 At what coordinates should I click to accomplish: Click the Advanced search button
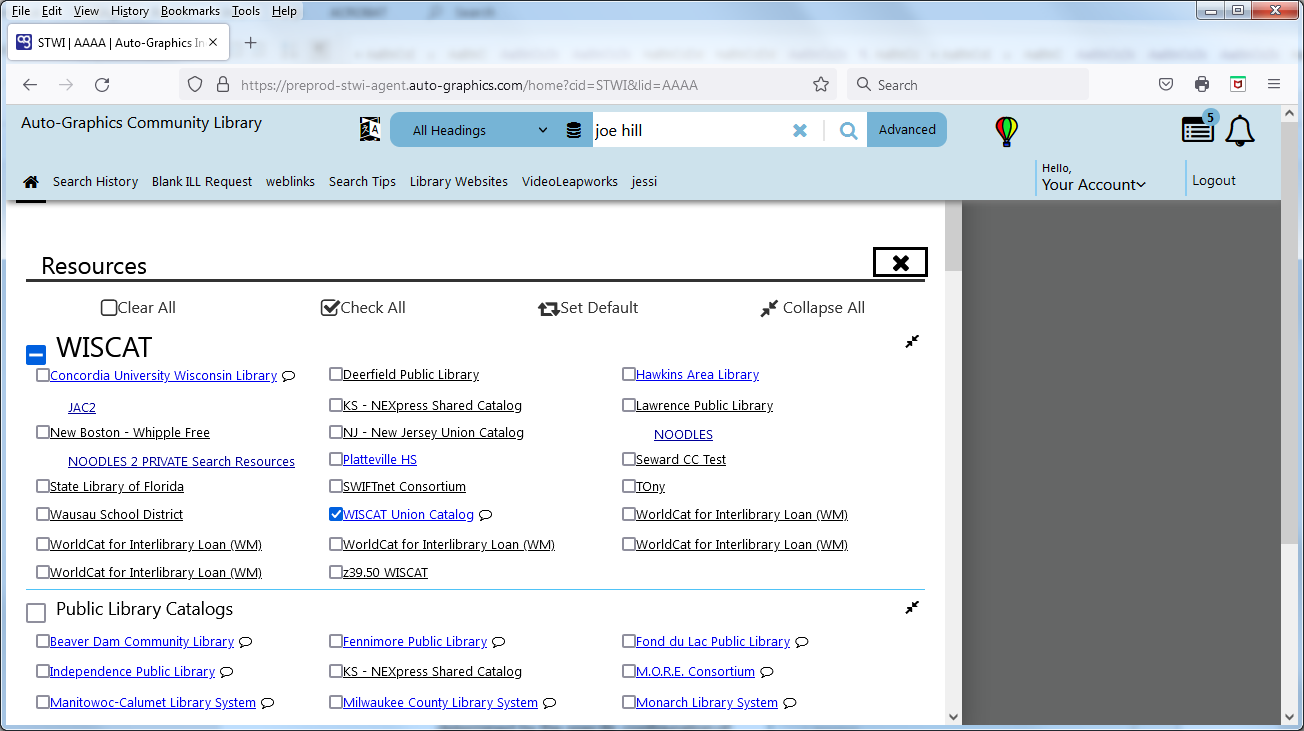907,130
